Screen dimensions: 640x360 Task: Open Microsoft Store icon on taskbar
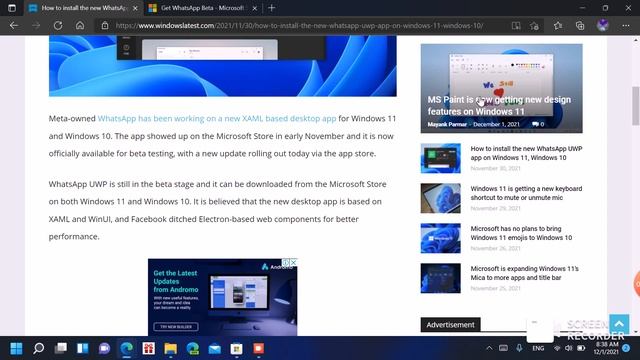(x=236, y=348)
